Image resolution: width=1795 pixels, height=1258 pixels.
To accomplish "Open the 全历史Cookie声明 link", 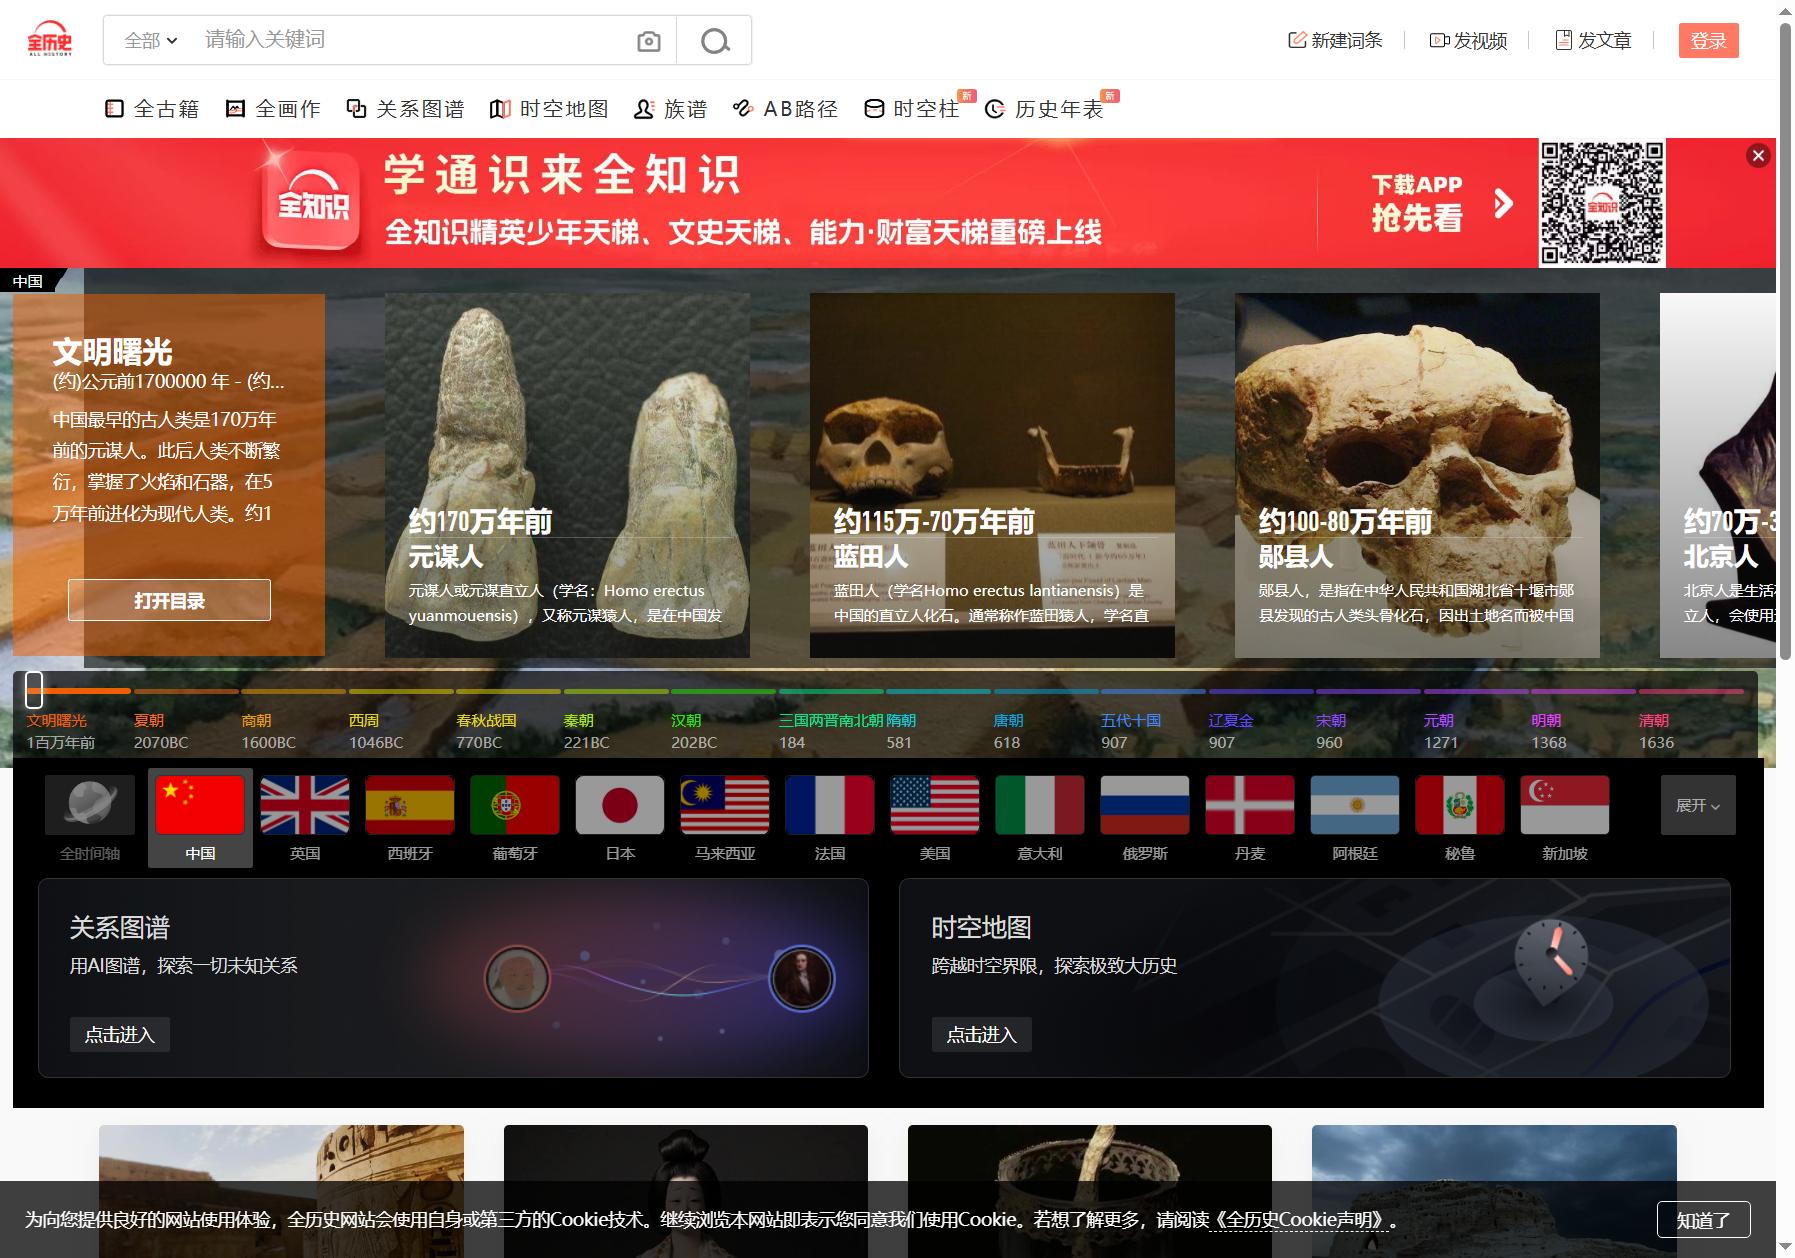I will coord(1301,1220).
